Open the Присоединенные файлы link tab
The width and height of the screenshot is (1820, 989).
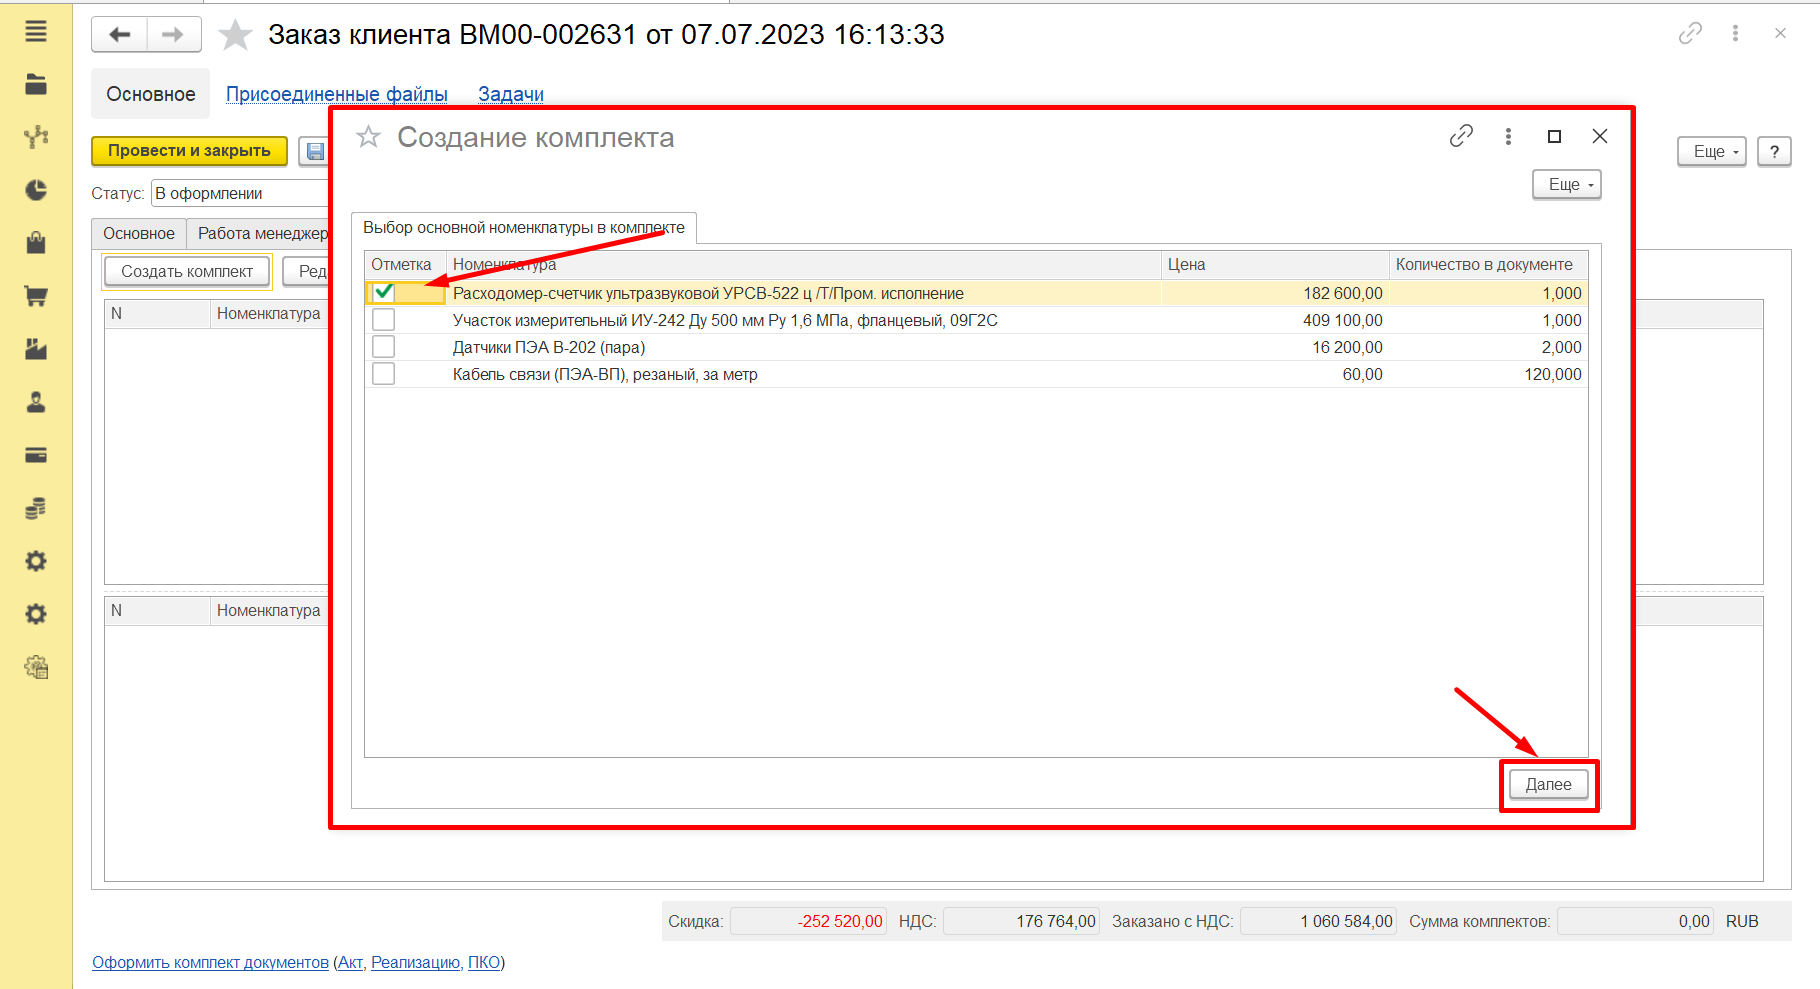click(337, 94)
